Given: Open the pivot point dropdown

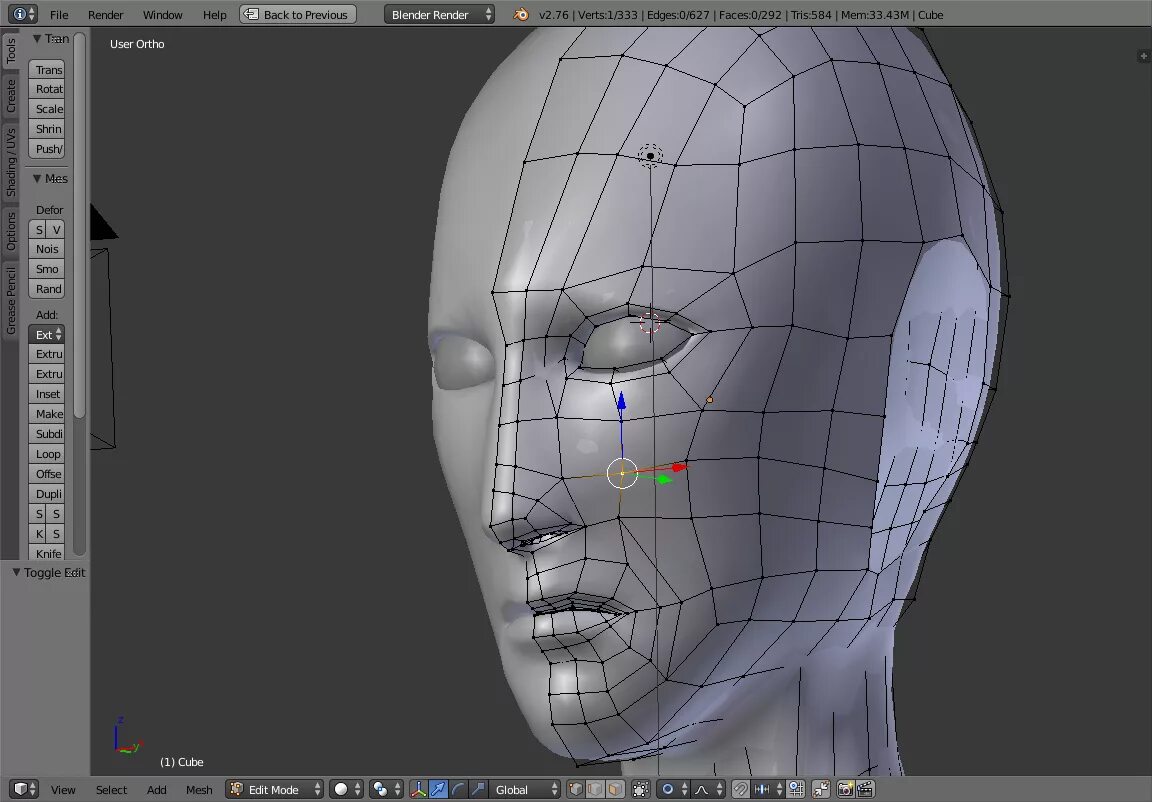Looking at the screenshot, I should tap(386, 790).
